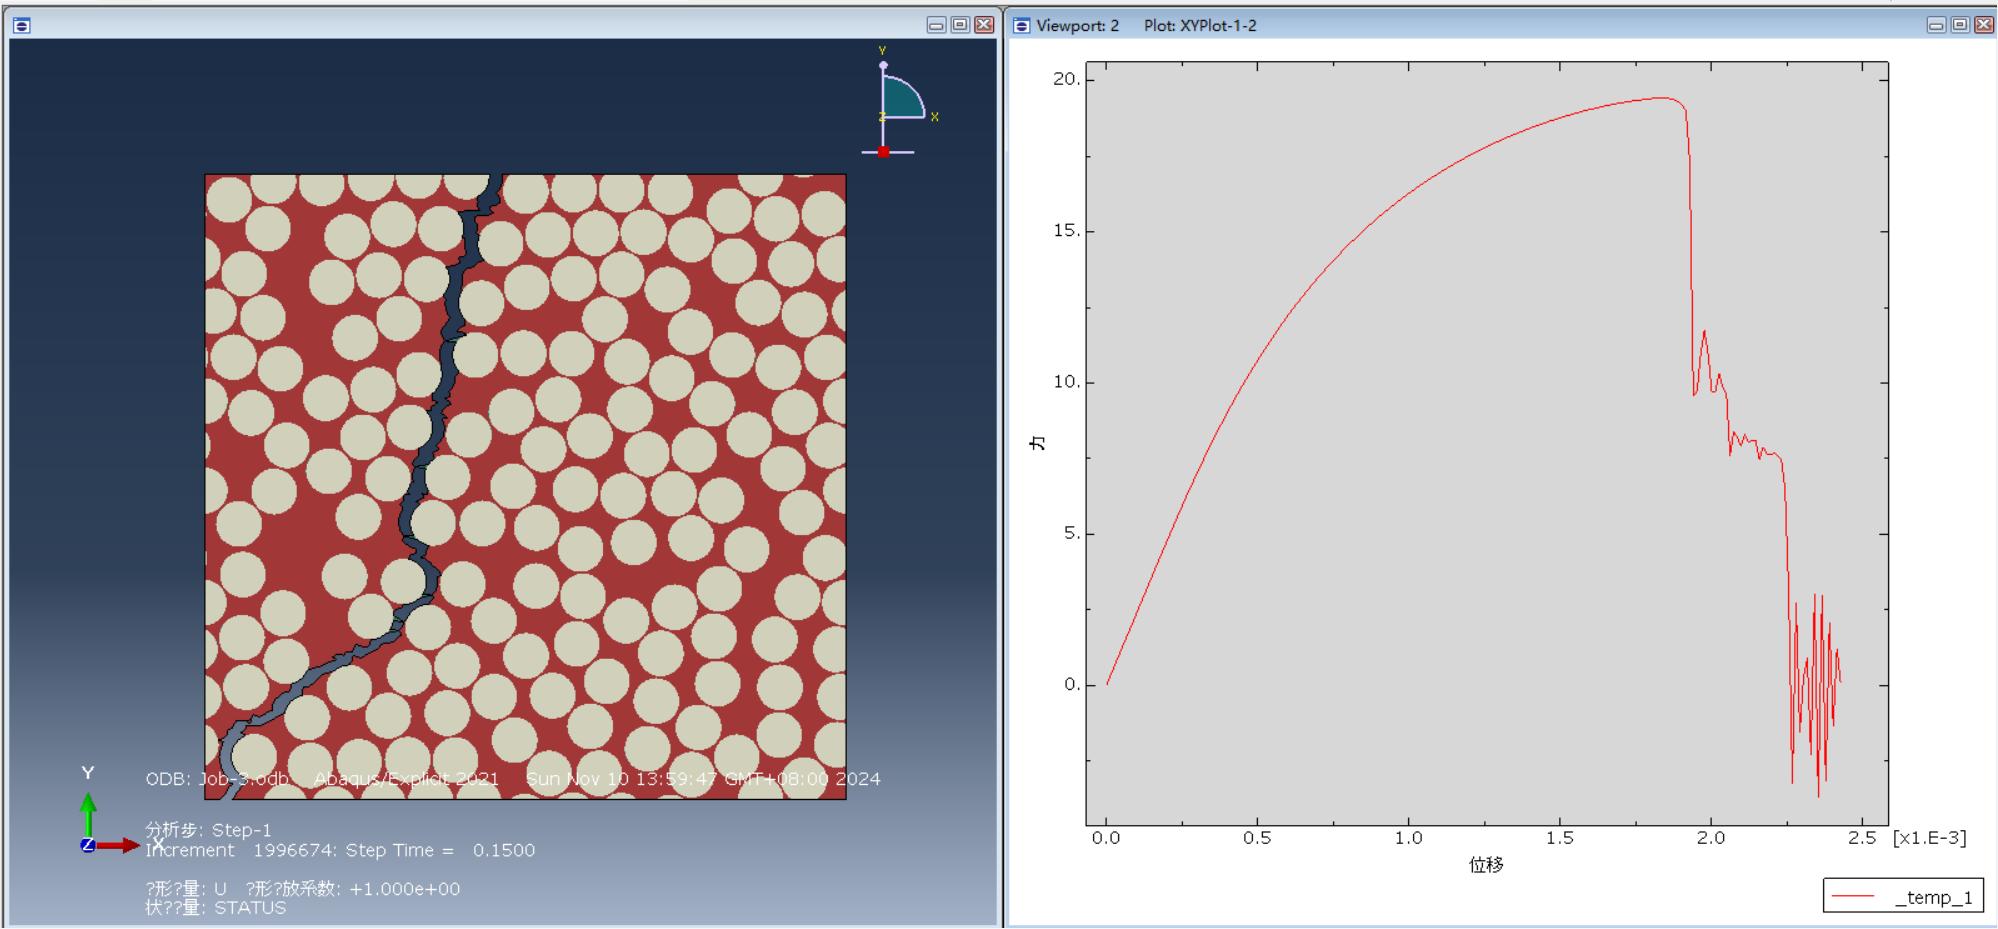Click the 20. tick label on y-axis

pyautogui.click(x=1066, y=79)
